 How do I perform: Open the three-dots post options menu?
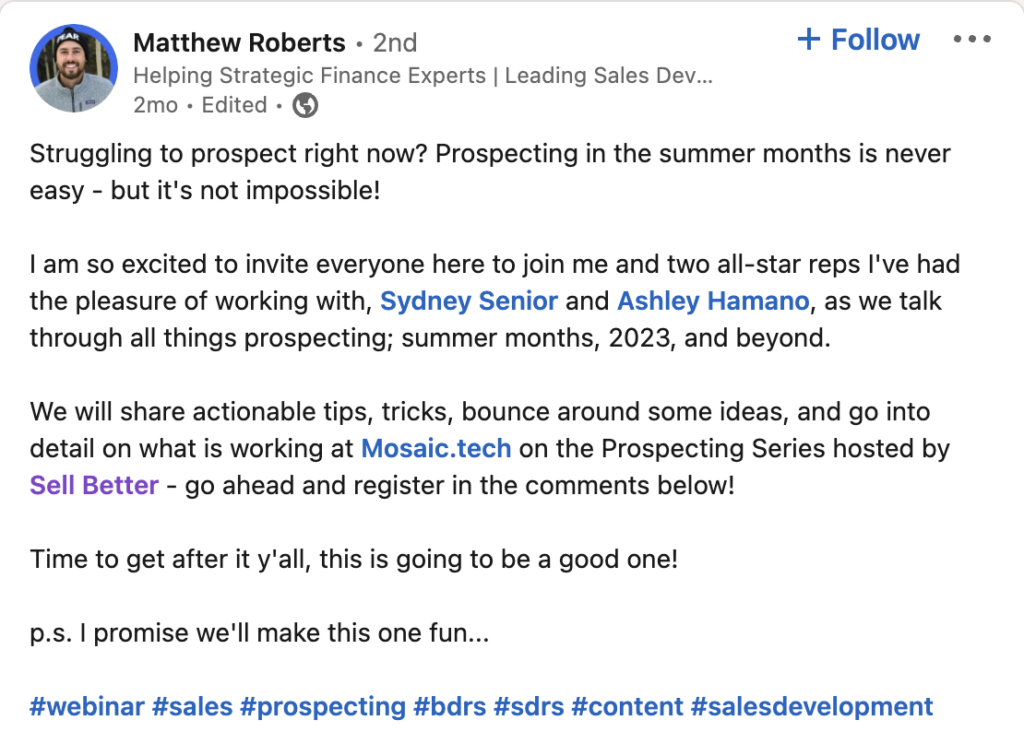click(971, 40)
